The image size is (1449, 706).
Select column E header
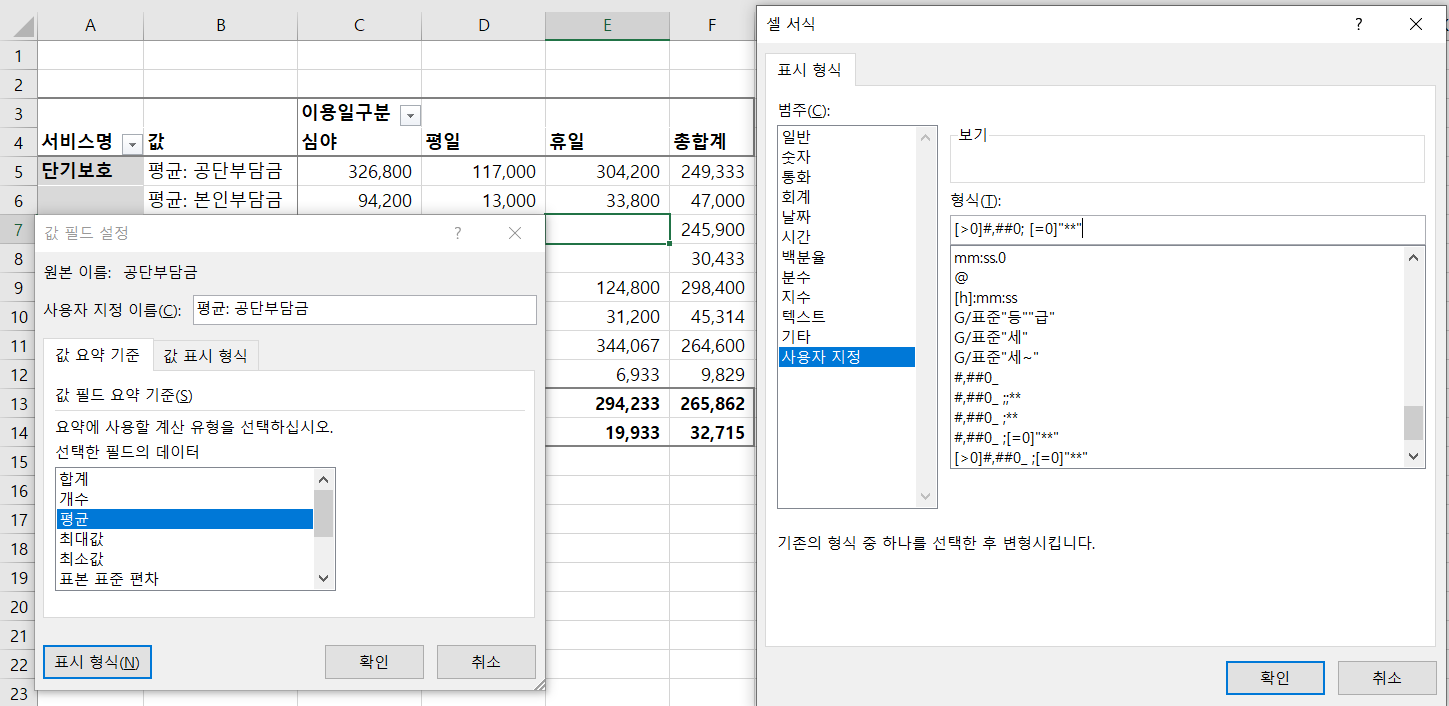coord(607,26)
